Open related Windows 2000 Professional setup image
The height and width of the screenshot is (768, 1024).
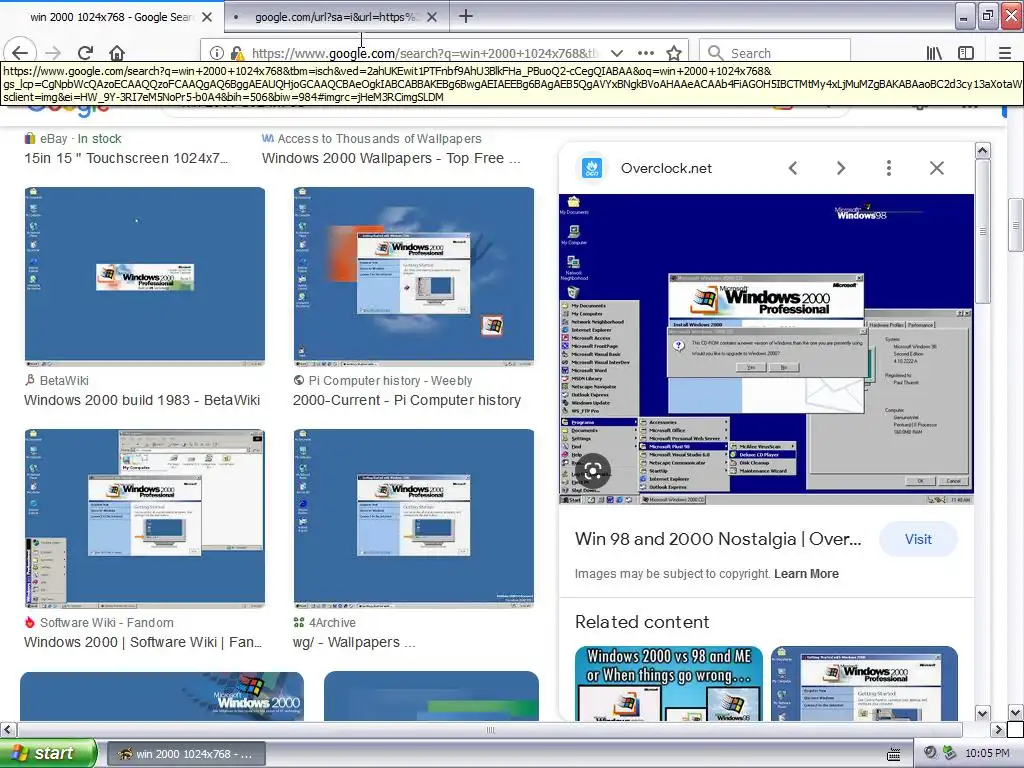[x=864, y=683]
